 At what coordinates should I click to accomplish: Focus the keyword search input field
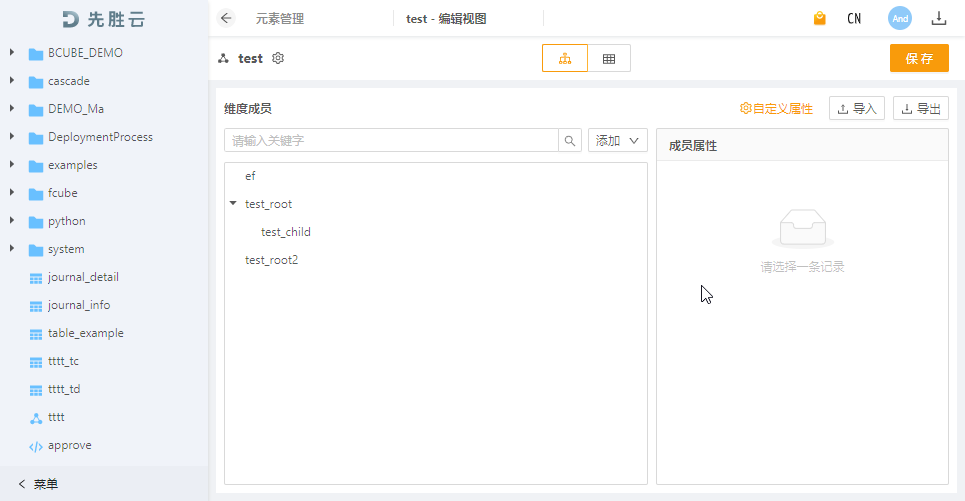tap(390, 141)
